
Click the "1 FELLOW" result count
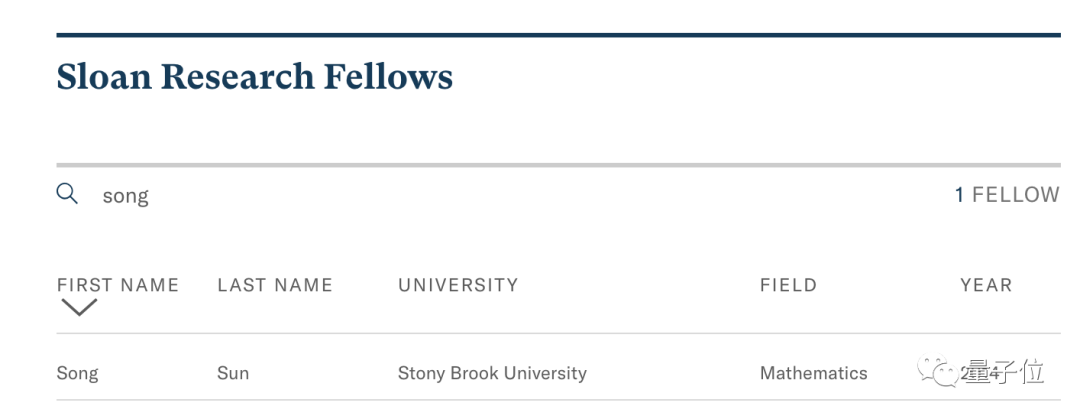click(1006, 195)
